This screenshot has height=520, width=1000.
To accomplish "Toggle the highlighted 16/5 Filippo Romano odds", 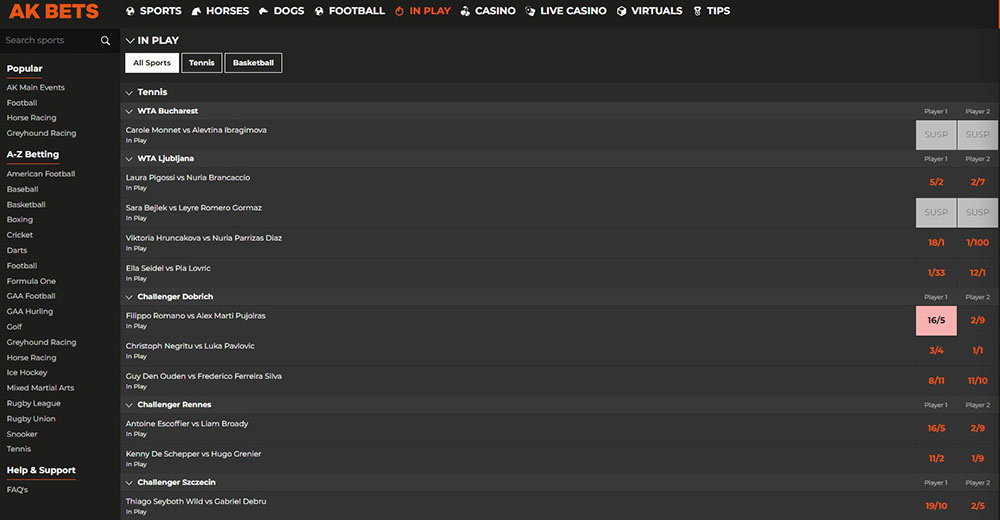I will point(936,320).
